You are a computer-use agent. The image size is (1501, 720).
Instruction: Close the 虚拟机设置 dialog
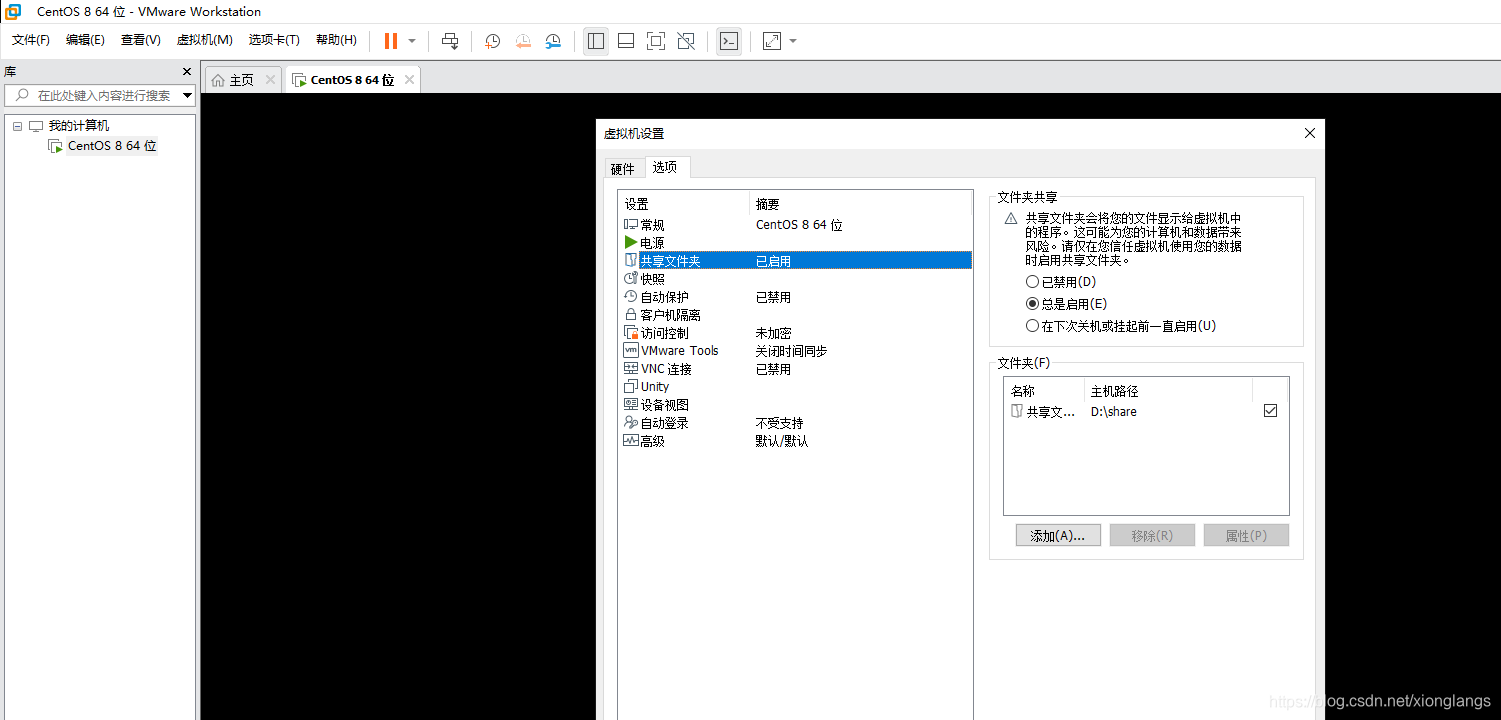[x=1310, y=133]
